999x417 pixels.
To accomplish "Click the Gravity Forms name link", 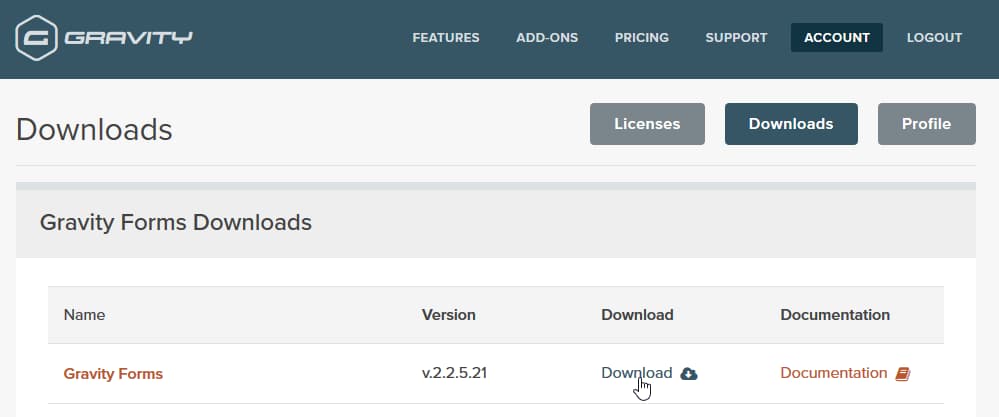I will tap(113, 374).
